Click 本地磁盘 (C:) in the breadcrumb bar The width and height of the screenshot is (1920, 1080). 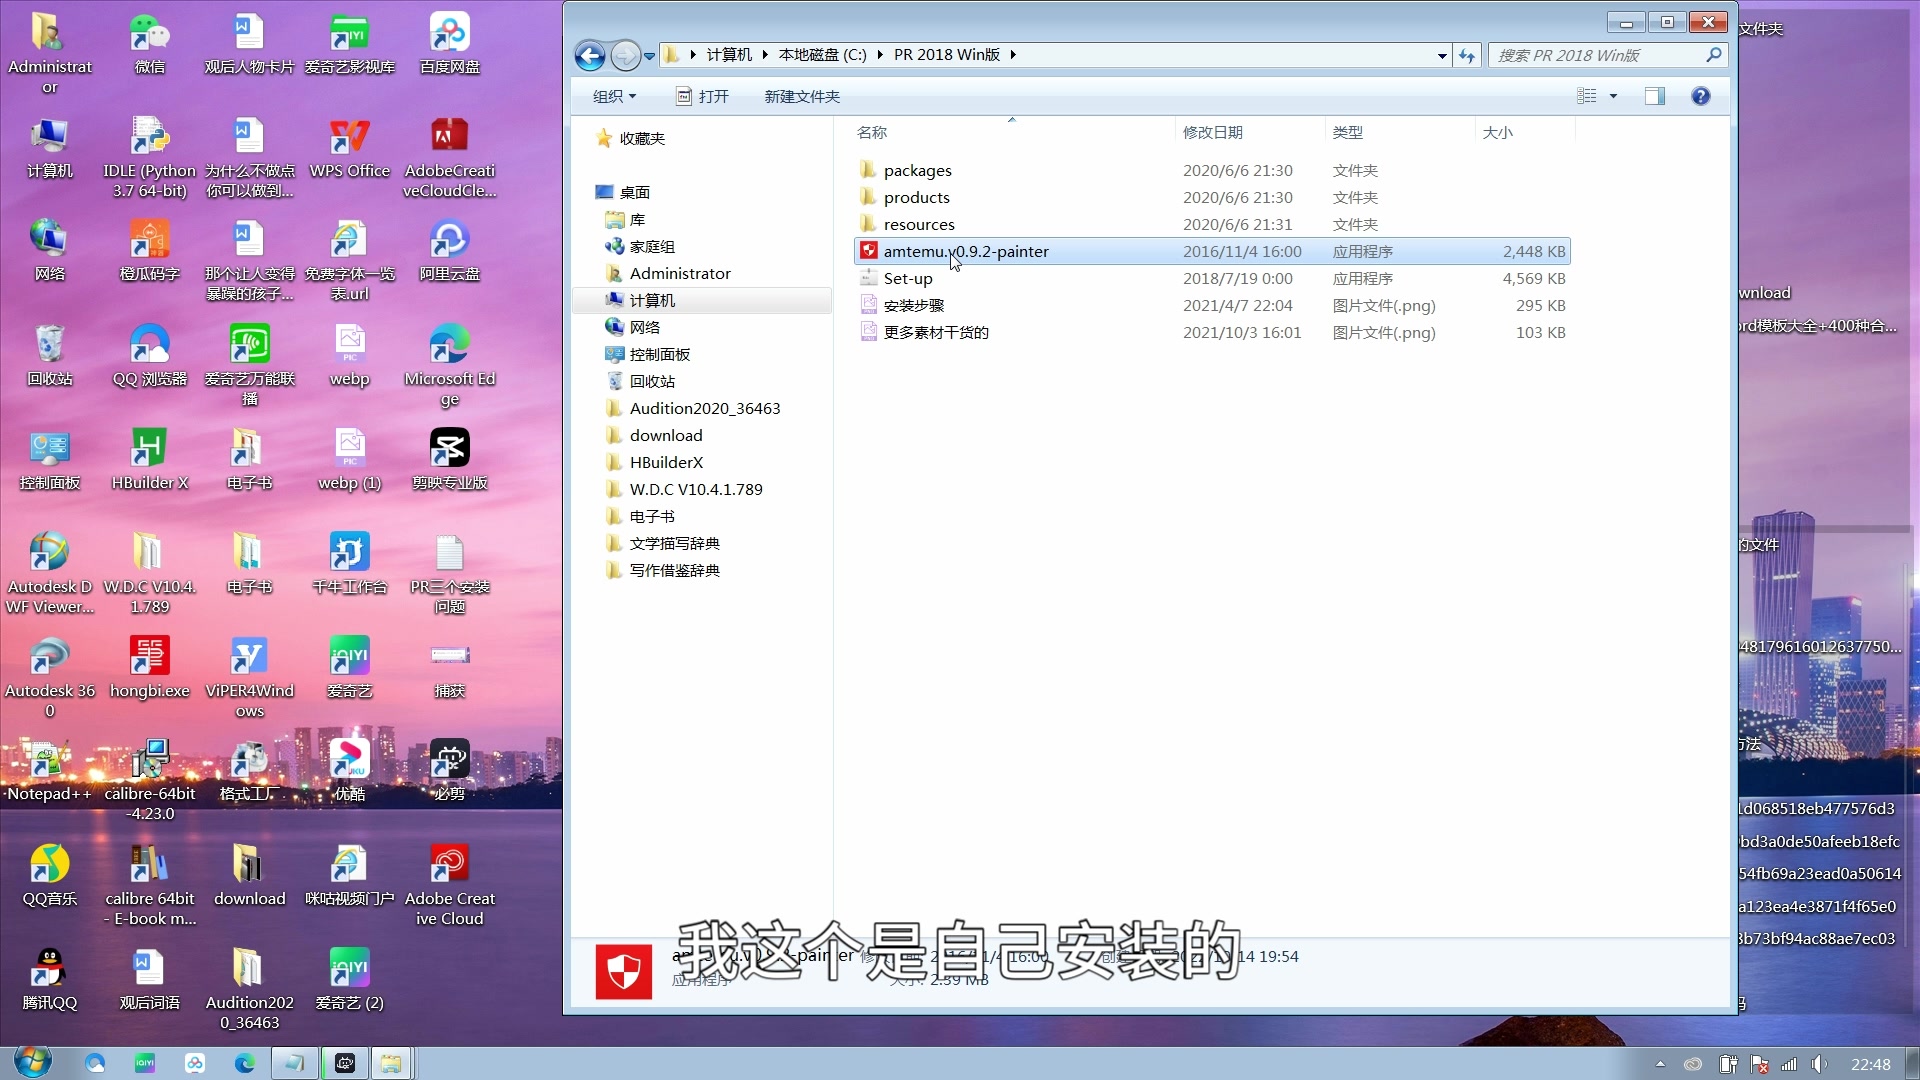(822, 55)
